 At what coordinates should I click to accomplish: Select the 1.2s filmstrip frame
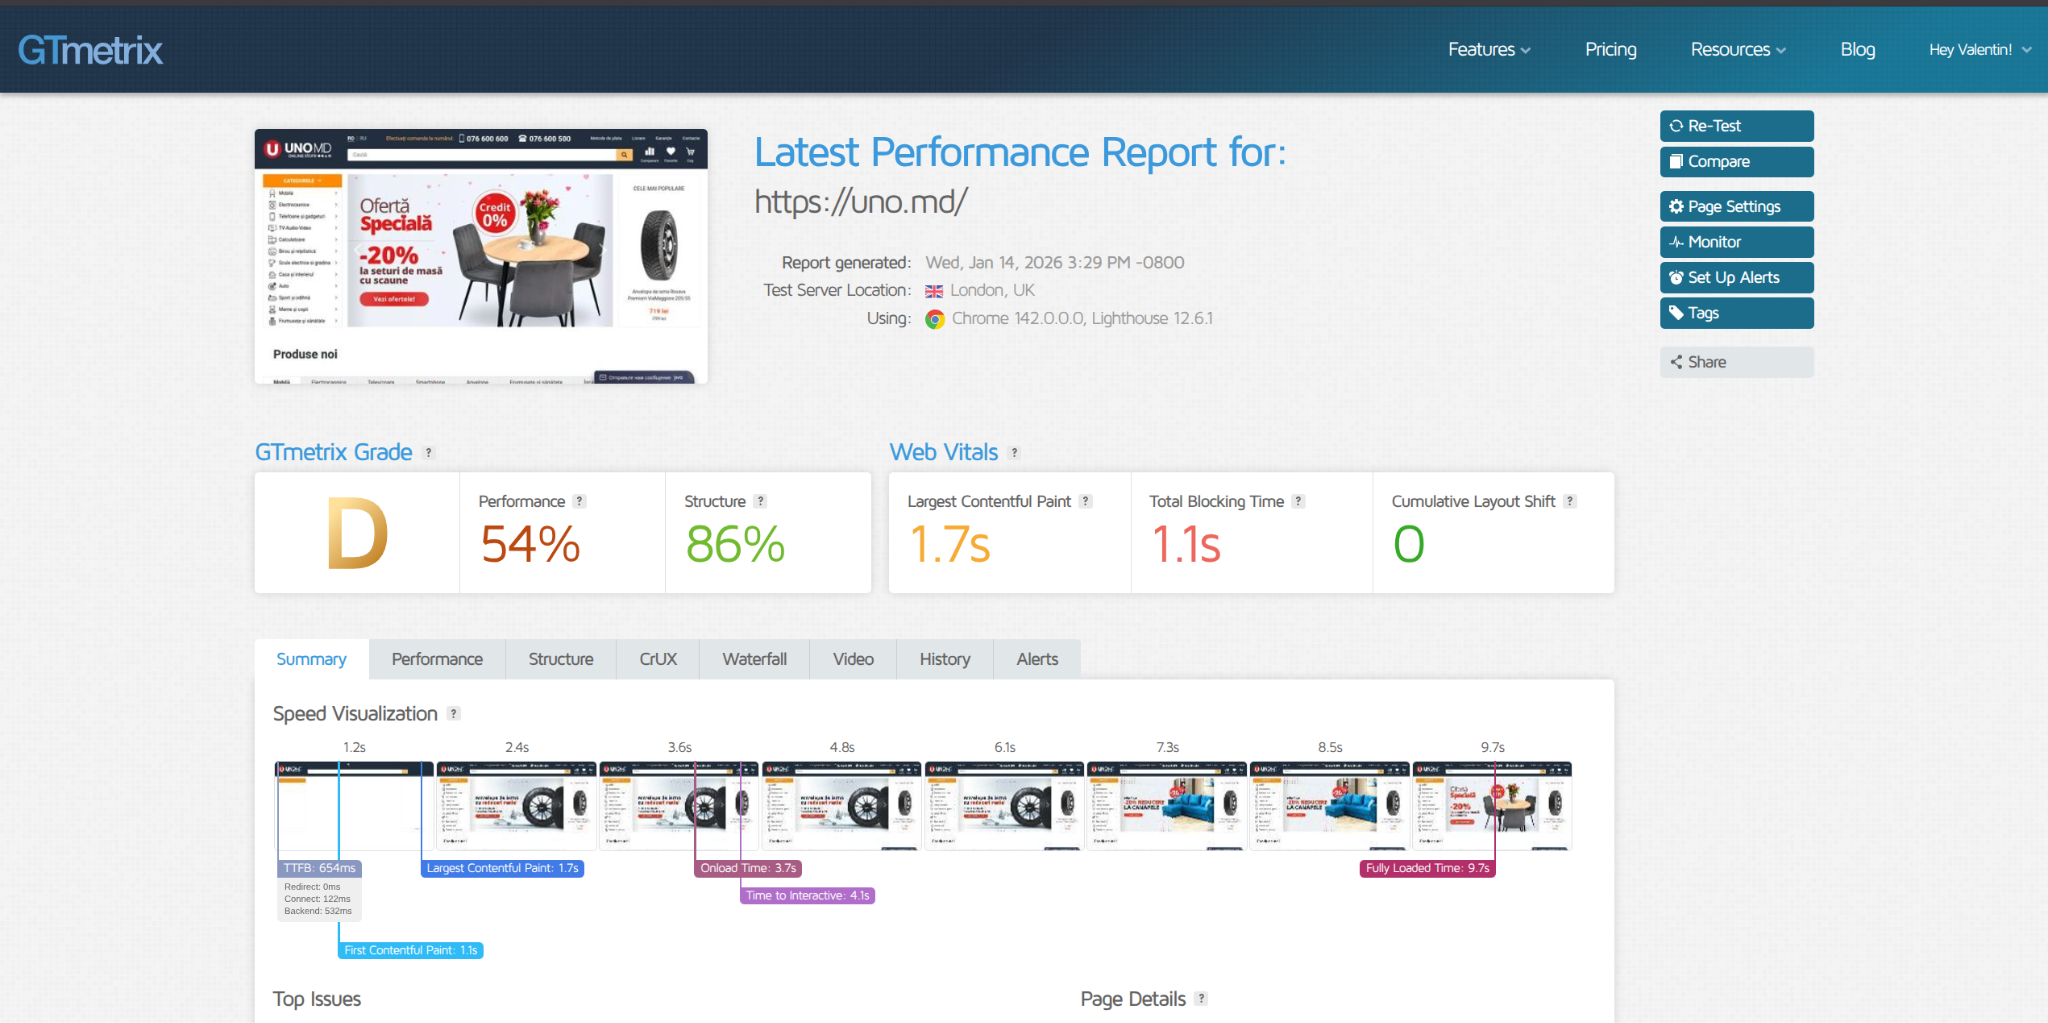(x=354, y=806)
